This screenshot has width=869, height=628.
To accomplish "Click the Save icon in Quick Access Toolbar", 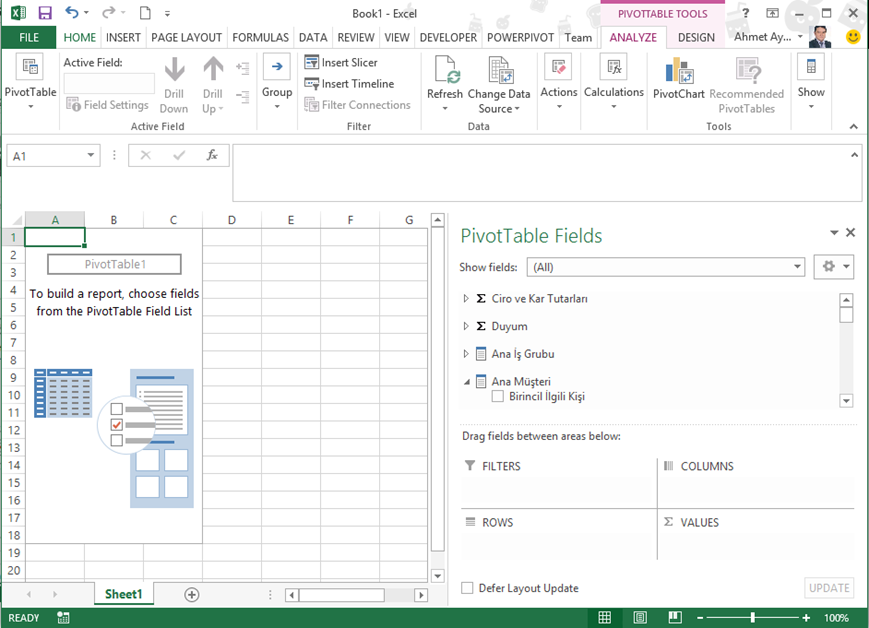I will [45, 13].
